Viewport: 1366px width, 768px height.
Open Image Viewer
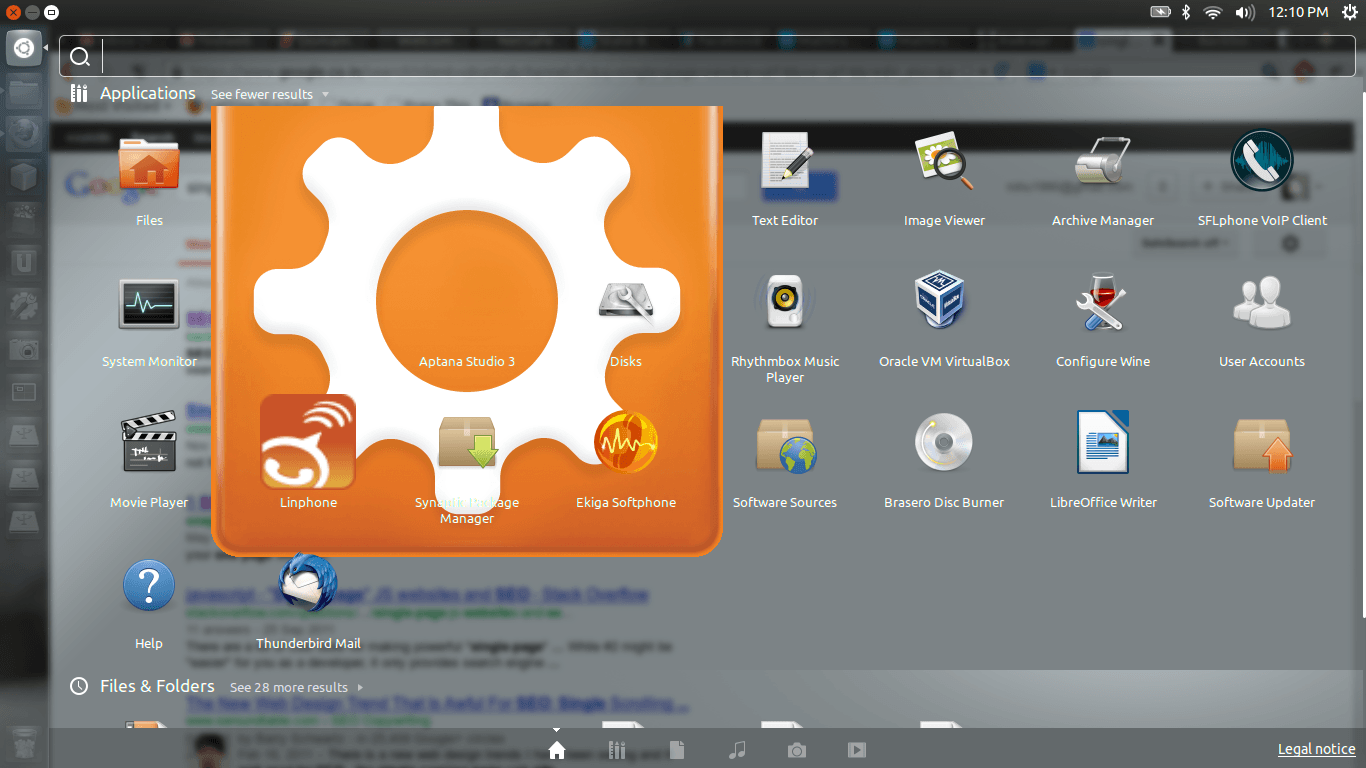click(x=944, y=162)
